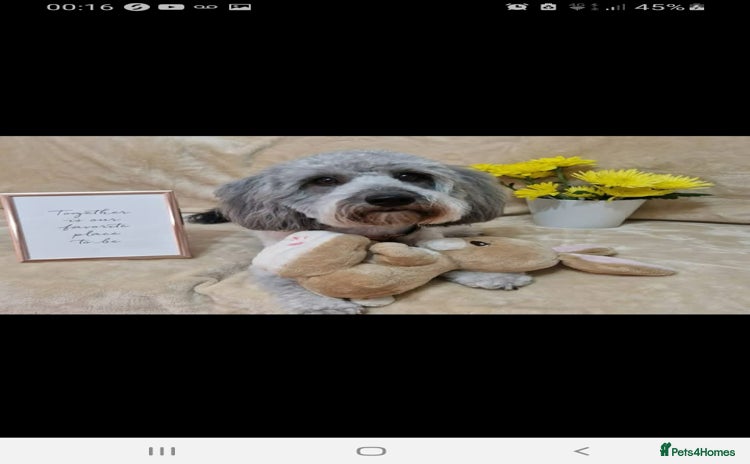Tap the alarm icon in status bar
Image resolution: width=750 pixels, height=464 pixels.
517,7
